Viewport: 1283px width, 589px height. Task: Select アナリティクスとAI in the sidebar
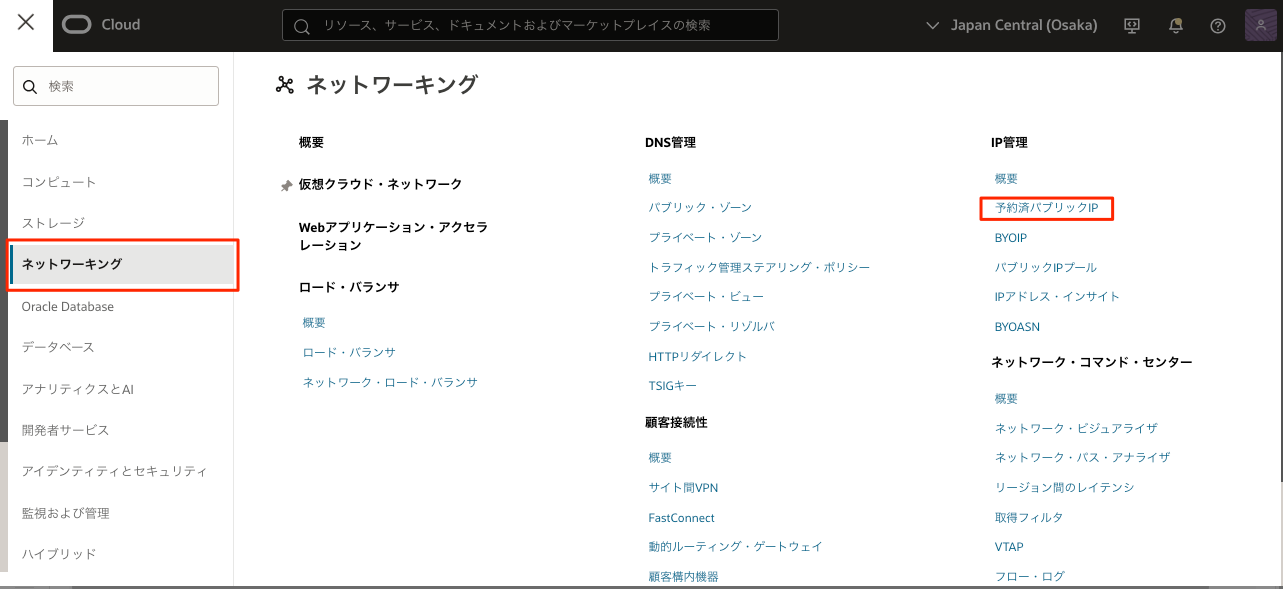[78, 389]
